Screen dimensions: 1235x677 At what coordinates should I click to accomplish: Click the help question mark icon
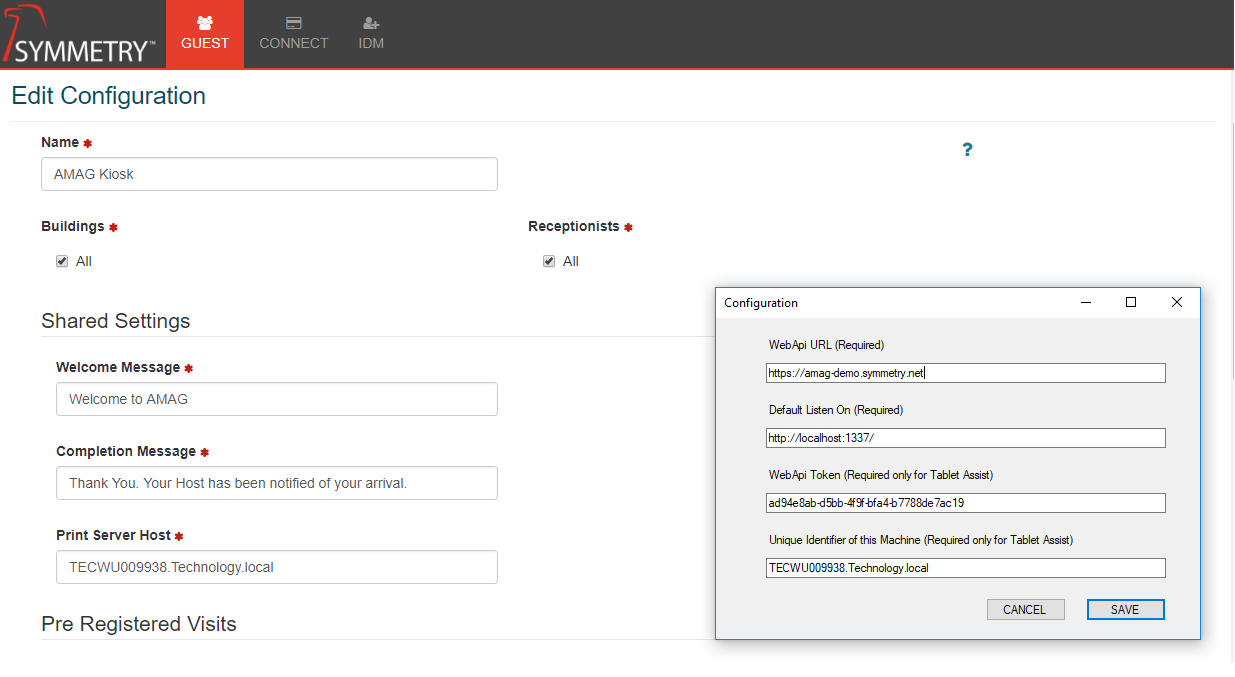click(x=967, y=150)
